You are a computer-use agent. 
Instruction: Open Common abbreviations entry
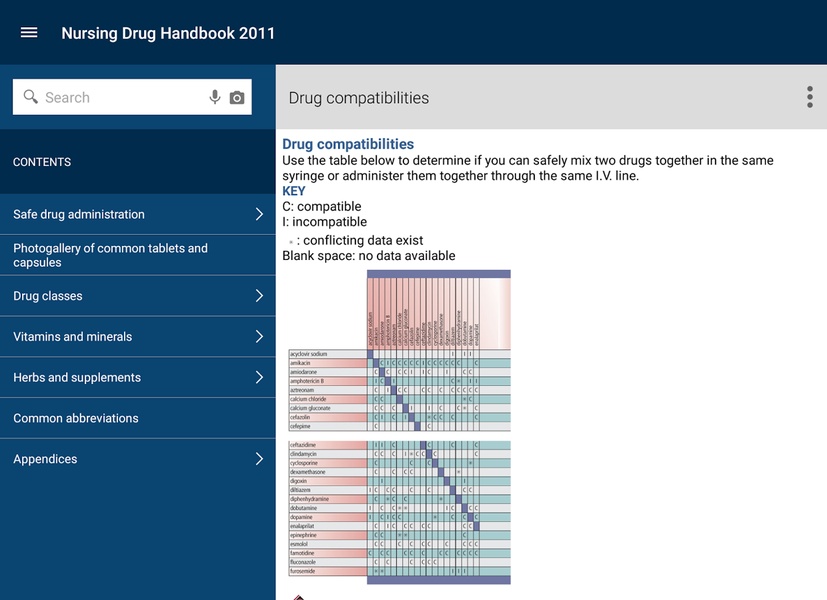[x=138, y=418]
